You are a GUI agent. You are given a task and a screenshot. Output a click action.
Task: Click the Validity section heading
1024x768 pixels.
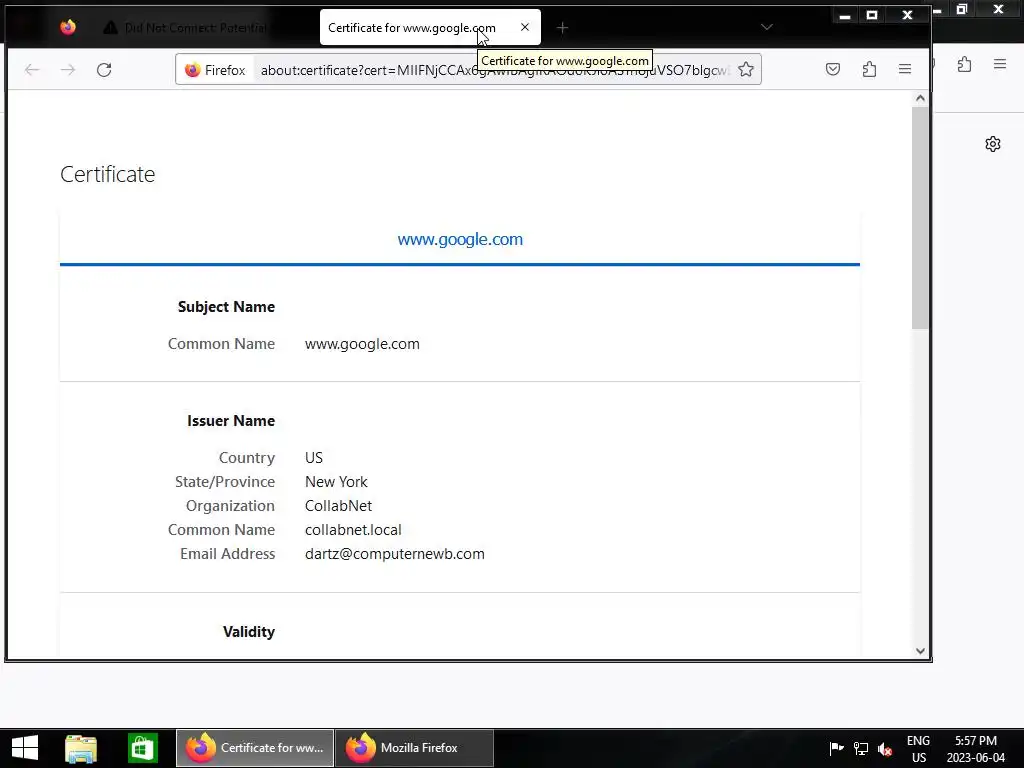249,632
